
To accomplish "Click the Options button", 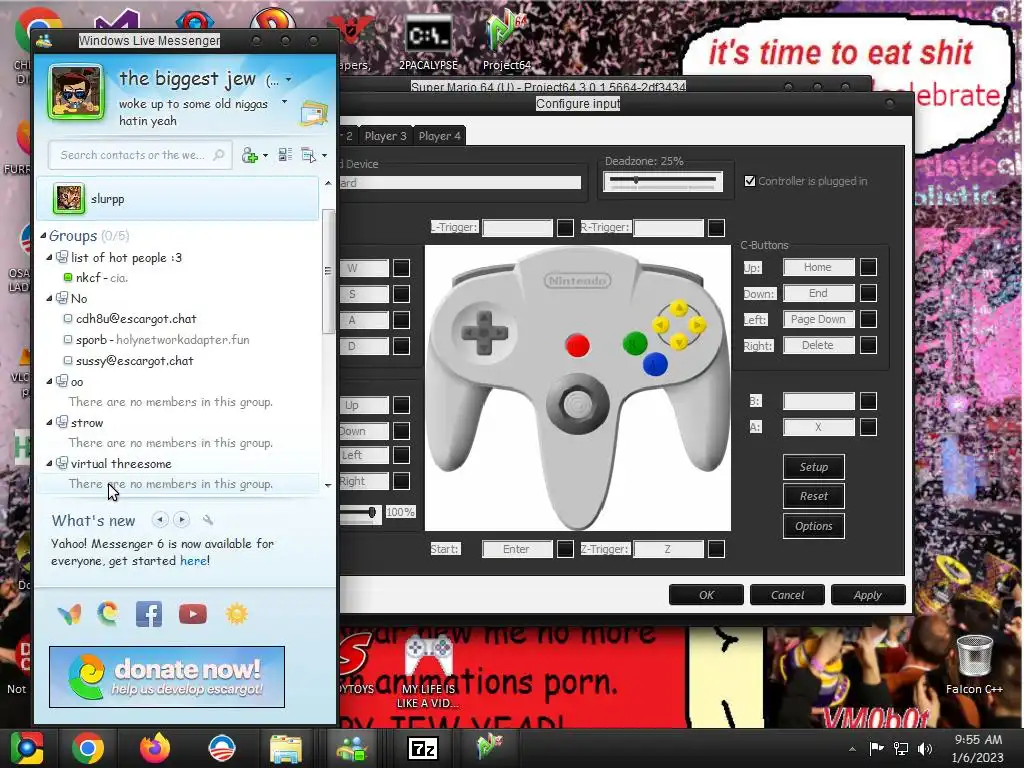I will point(814,526).
